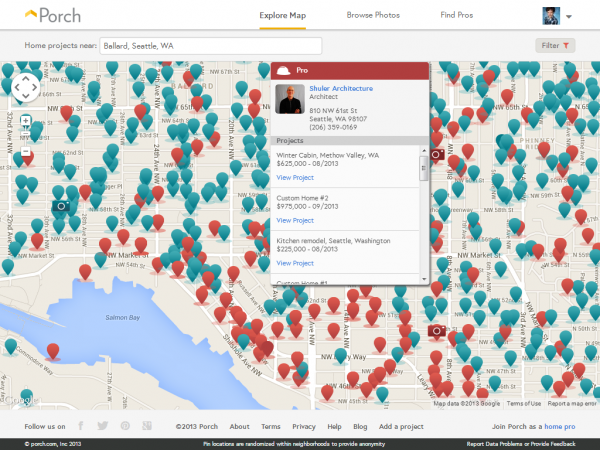
Task: View Project for Custom Home #2
Action: click(295, 220)
